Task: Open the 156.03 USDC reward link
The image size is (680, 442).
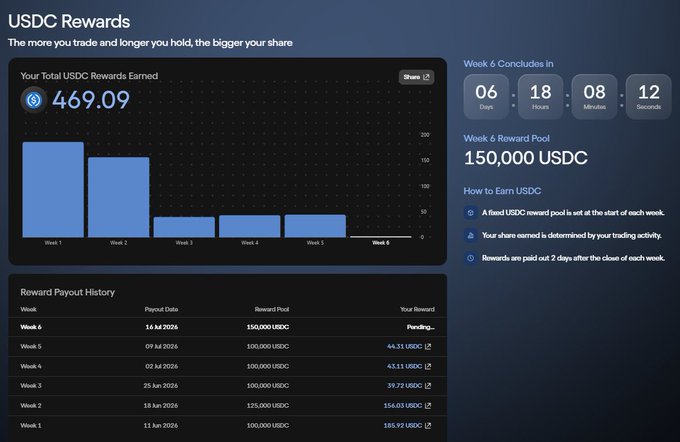Action: [x=402, y=406]
